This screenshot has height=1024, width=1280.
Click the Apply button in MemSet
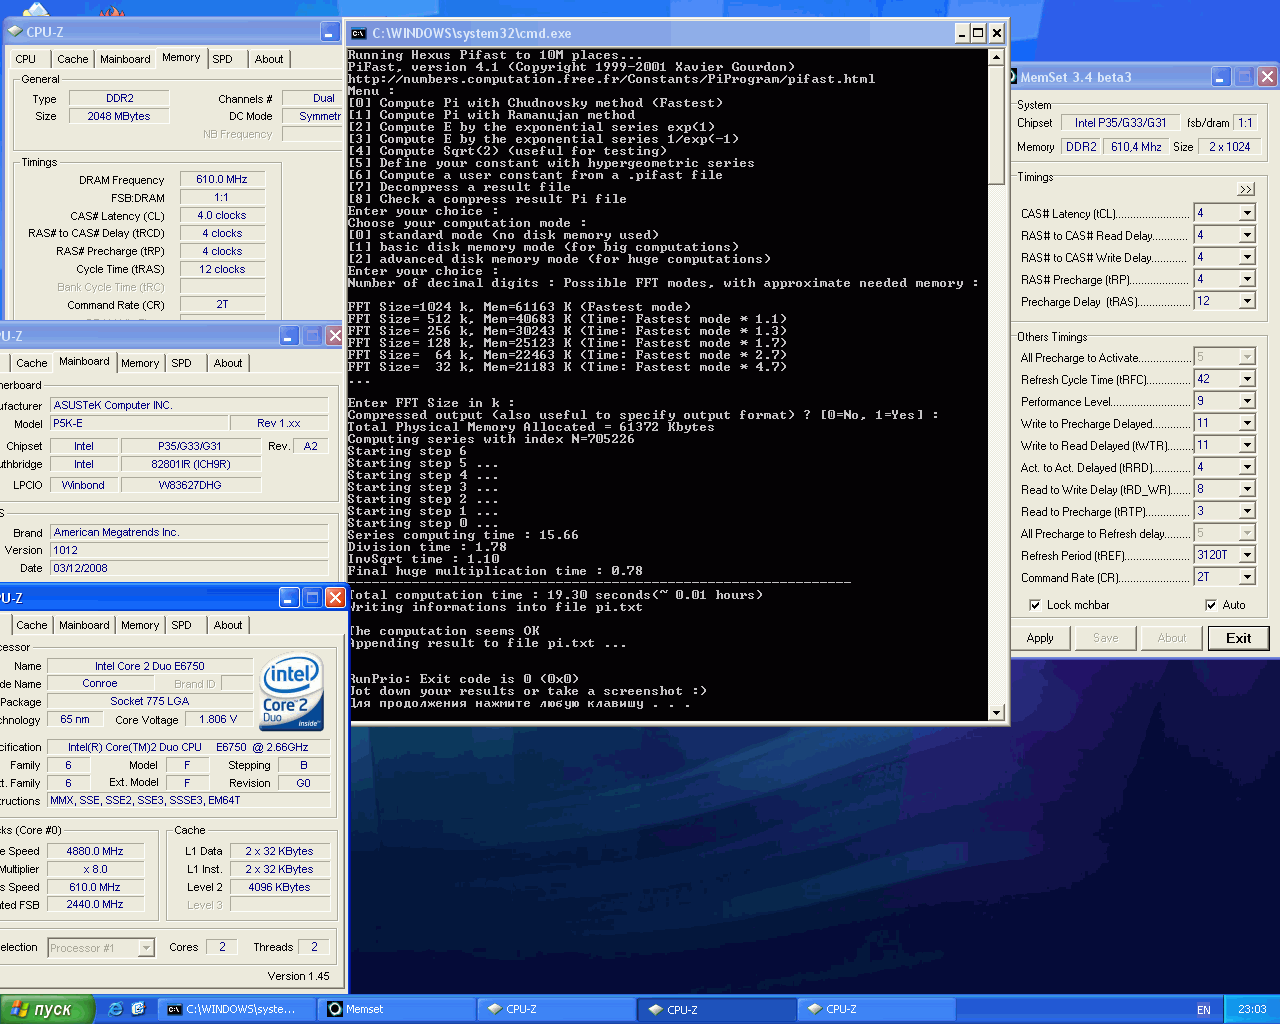pos(1040,638)
